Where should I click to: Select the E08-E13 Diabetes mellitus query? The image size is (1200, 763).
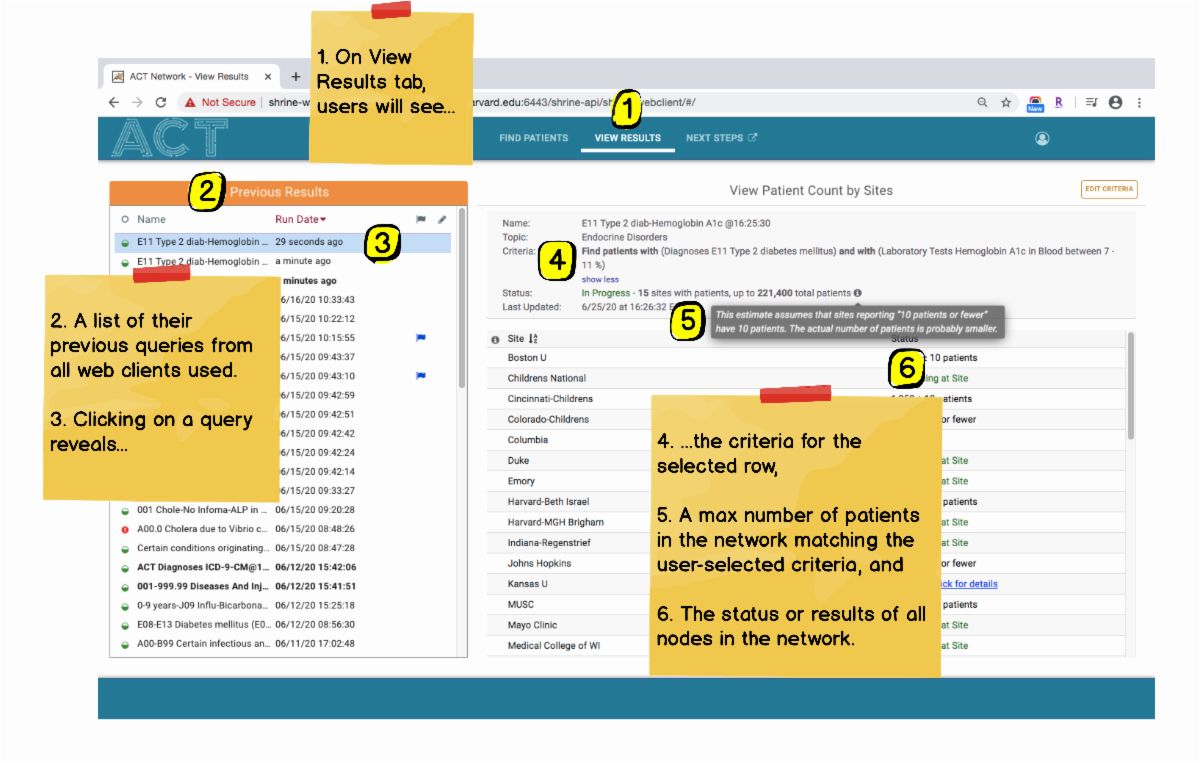coord(282,624)
